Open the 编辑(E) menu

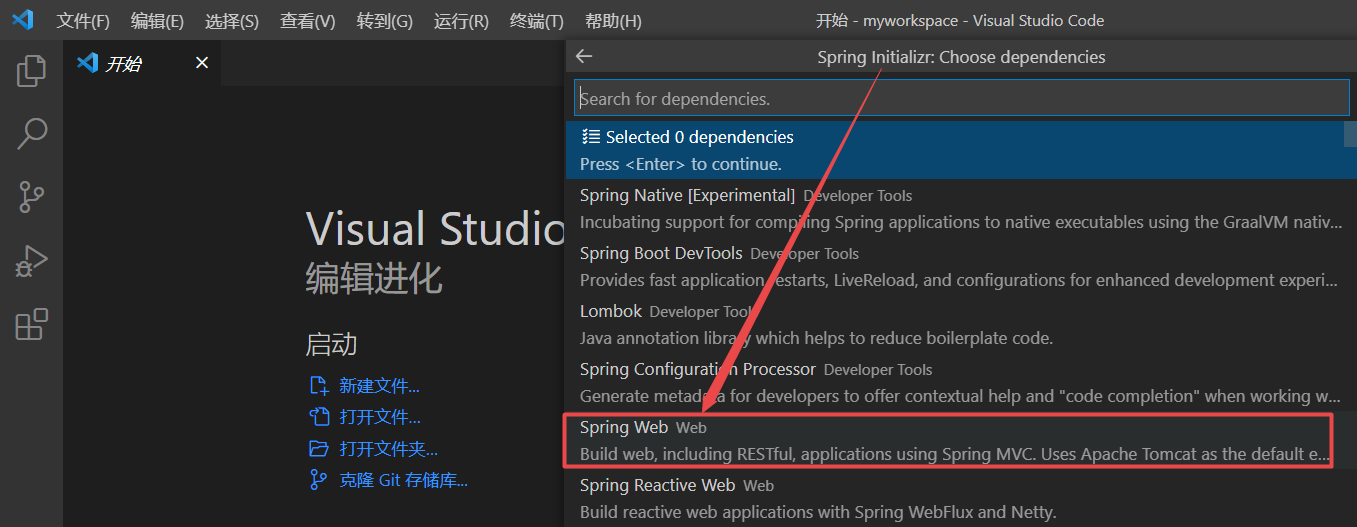click(157, 20)
